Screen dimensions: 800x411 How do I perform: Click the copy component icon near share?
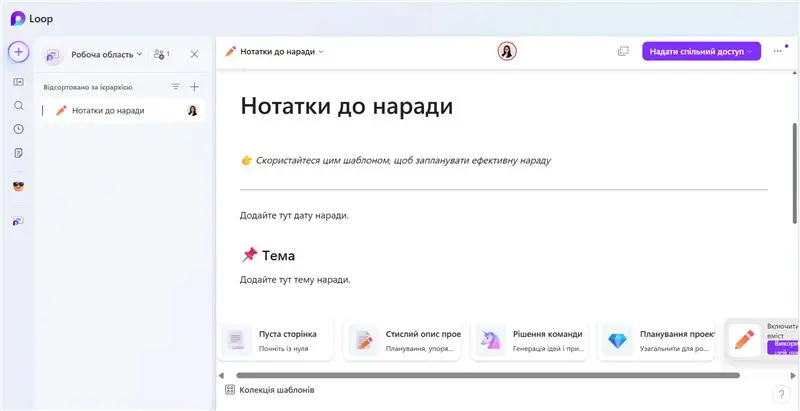(622, 51)
